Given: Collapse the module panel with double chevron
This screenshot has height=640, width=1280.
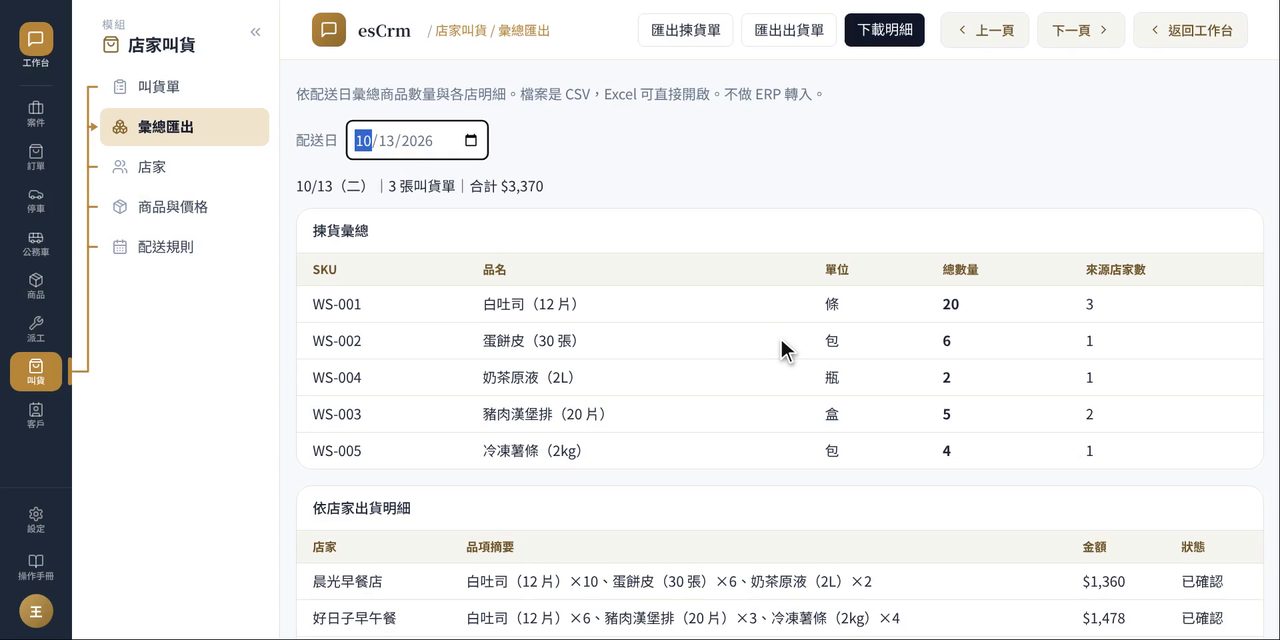Looking at the screenshot, I should pos(255,32).
